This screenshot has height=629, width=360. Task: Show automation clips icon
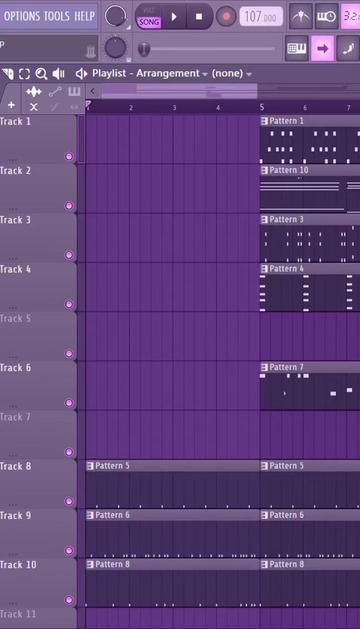pyautogui.click(x=55, y=91)
